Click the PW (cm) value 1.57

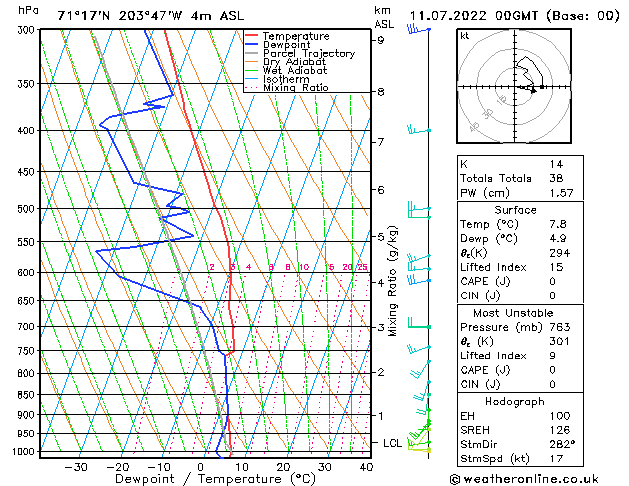[562, 193]
